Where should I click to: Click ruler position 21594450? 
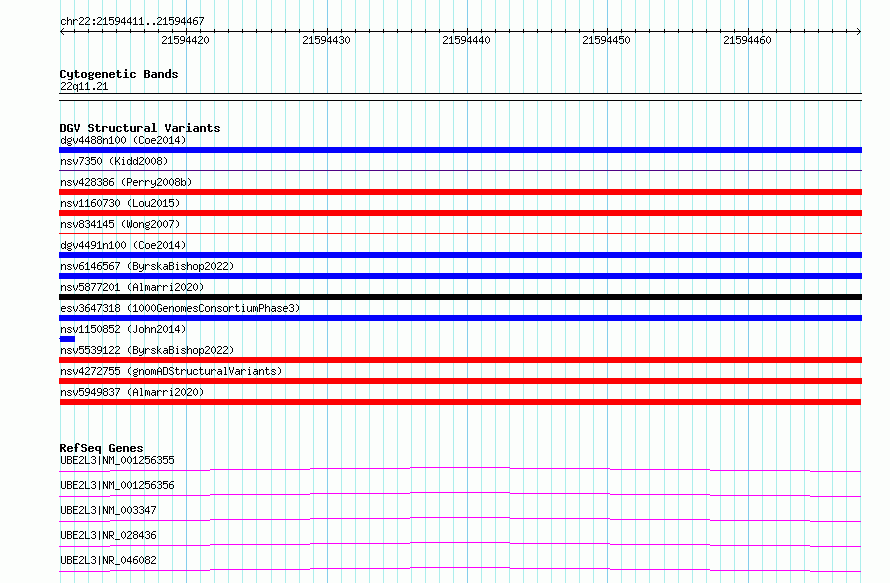[x=606, y=40]
